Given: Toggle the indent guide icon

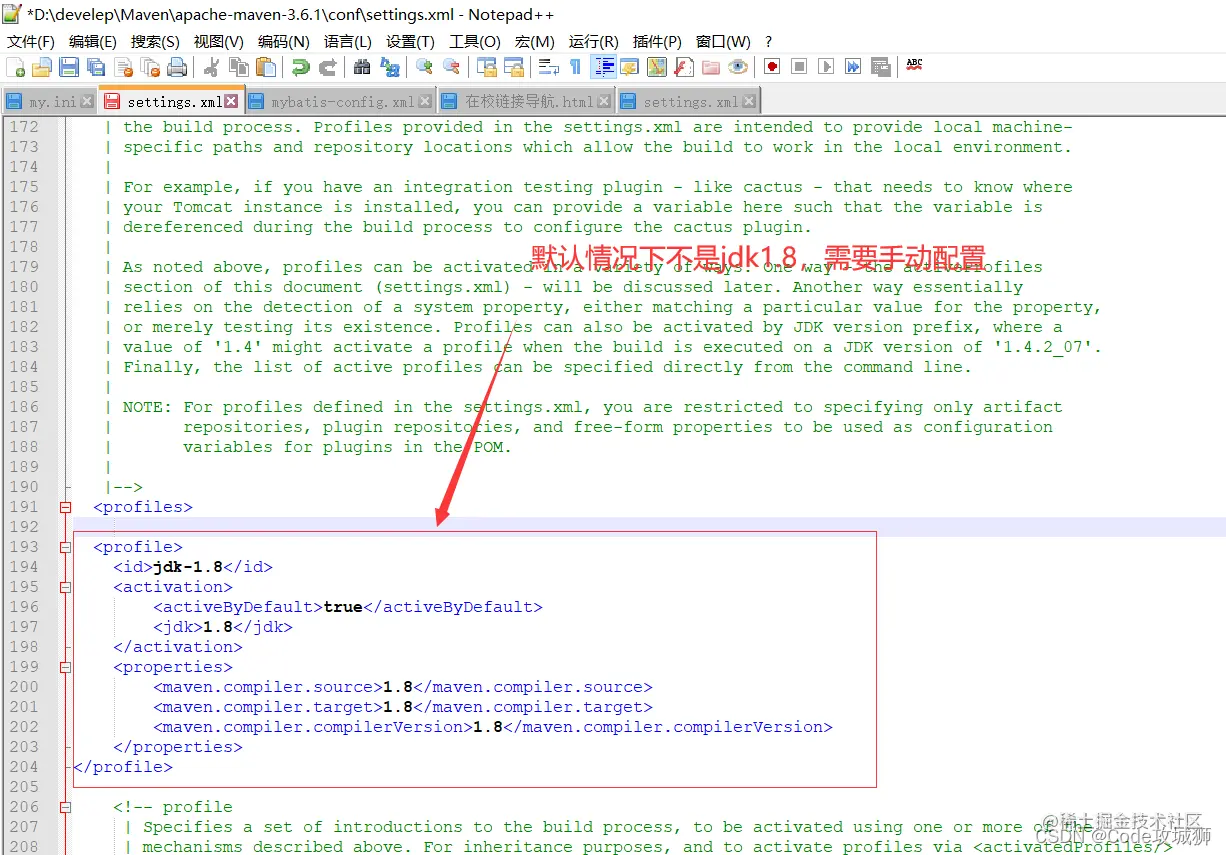Looking at the screenshot, I should click(x=604, y=67).
